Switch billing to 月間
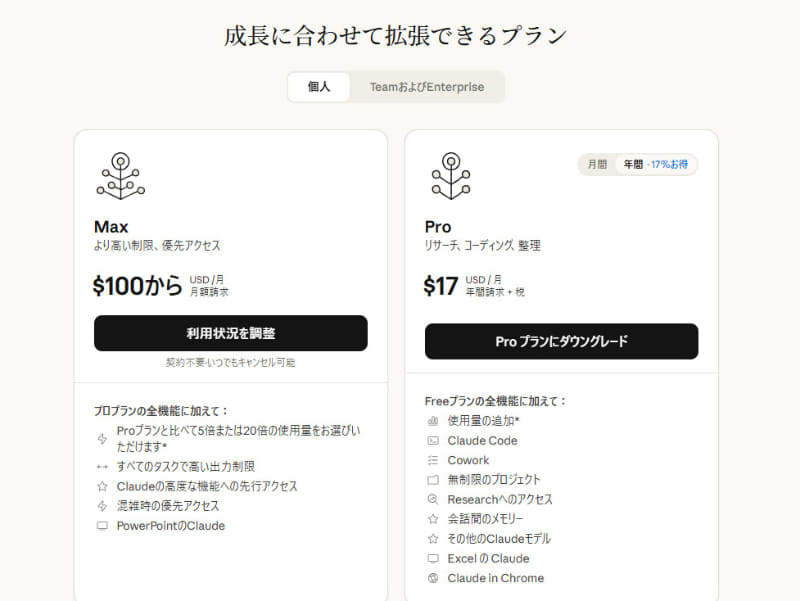 click(x=597, y=163)
